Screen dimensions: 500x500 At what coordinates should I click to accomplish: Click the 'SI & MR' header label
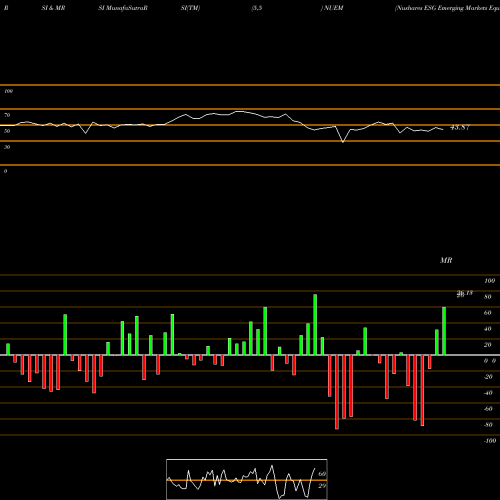click(53, 8)
